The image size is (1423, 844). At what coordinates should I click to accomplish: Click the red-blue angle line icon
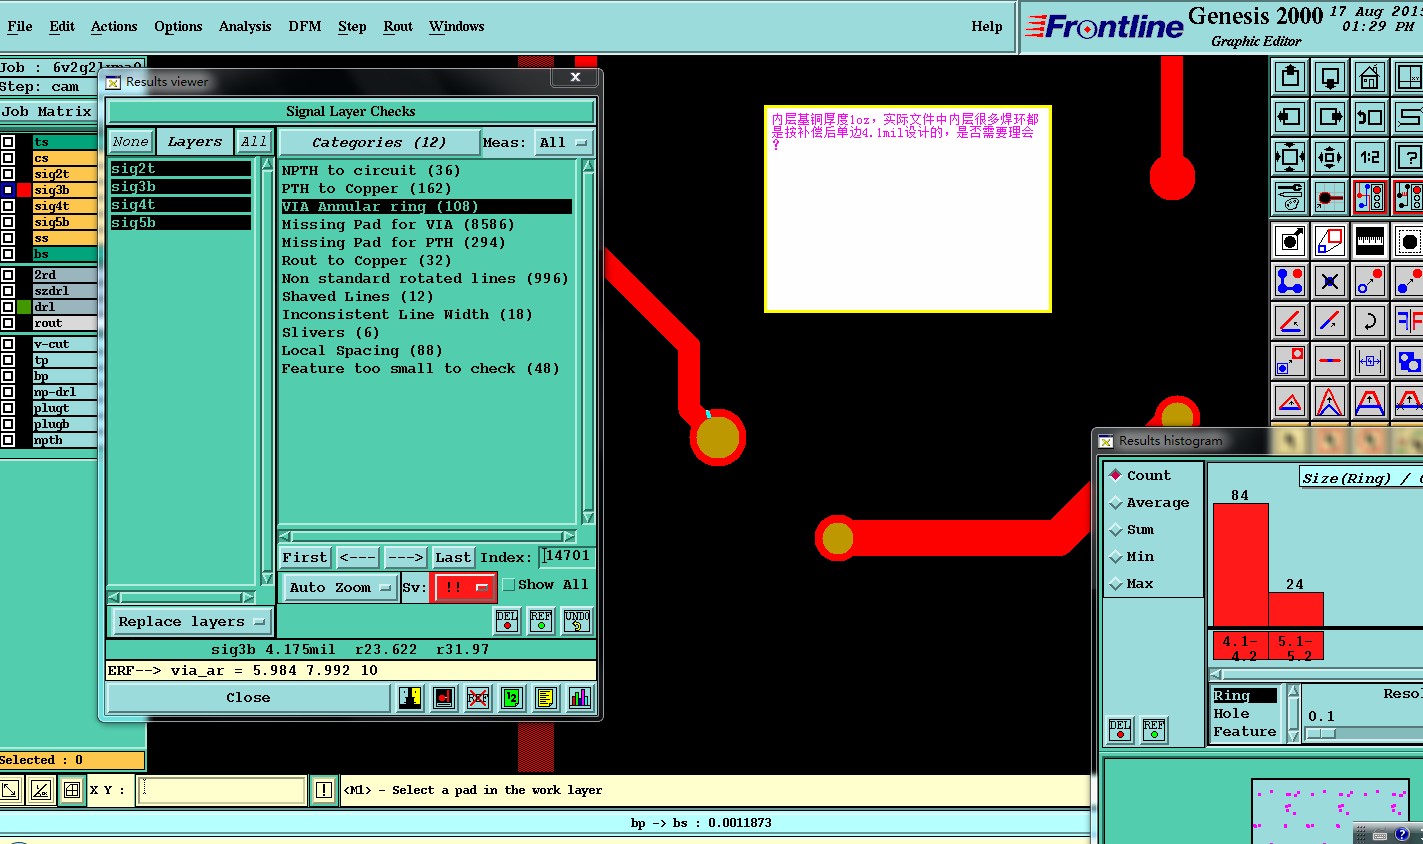1290,321
